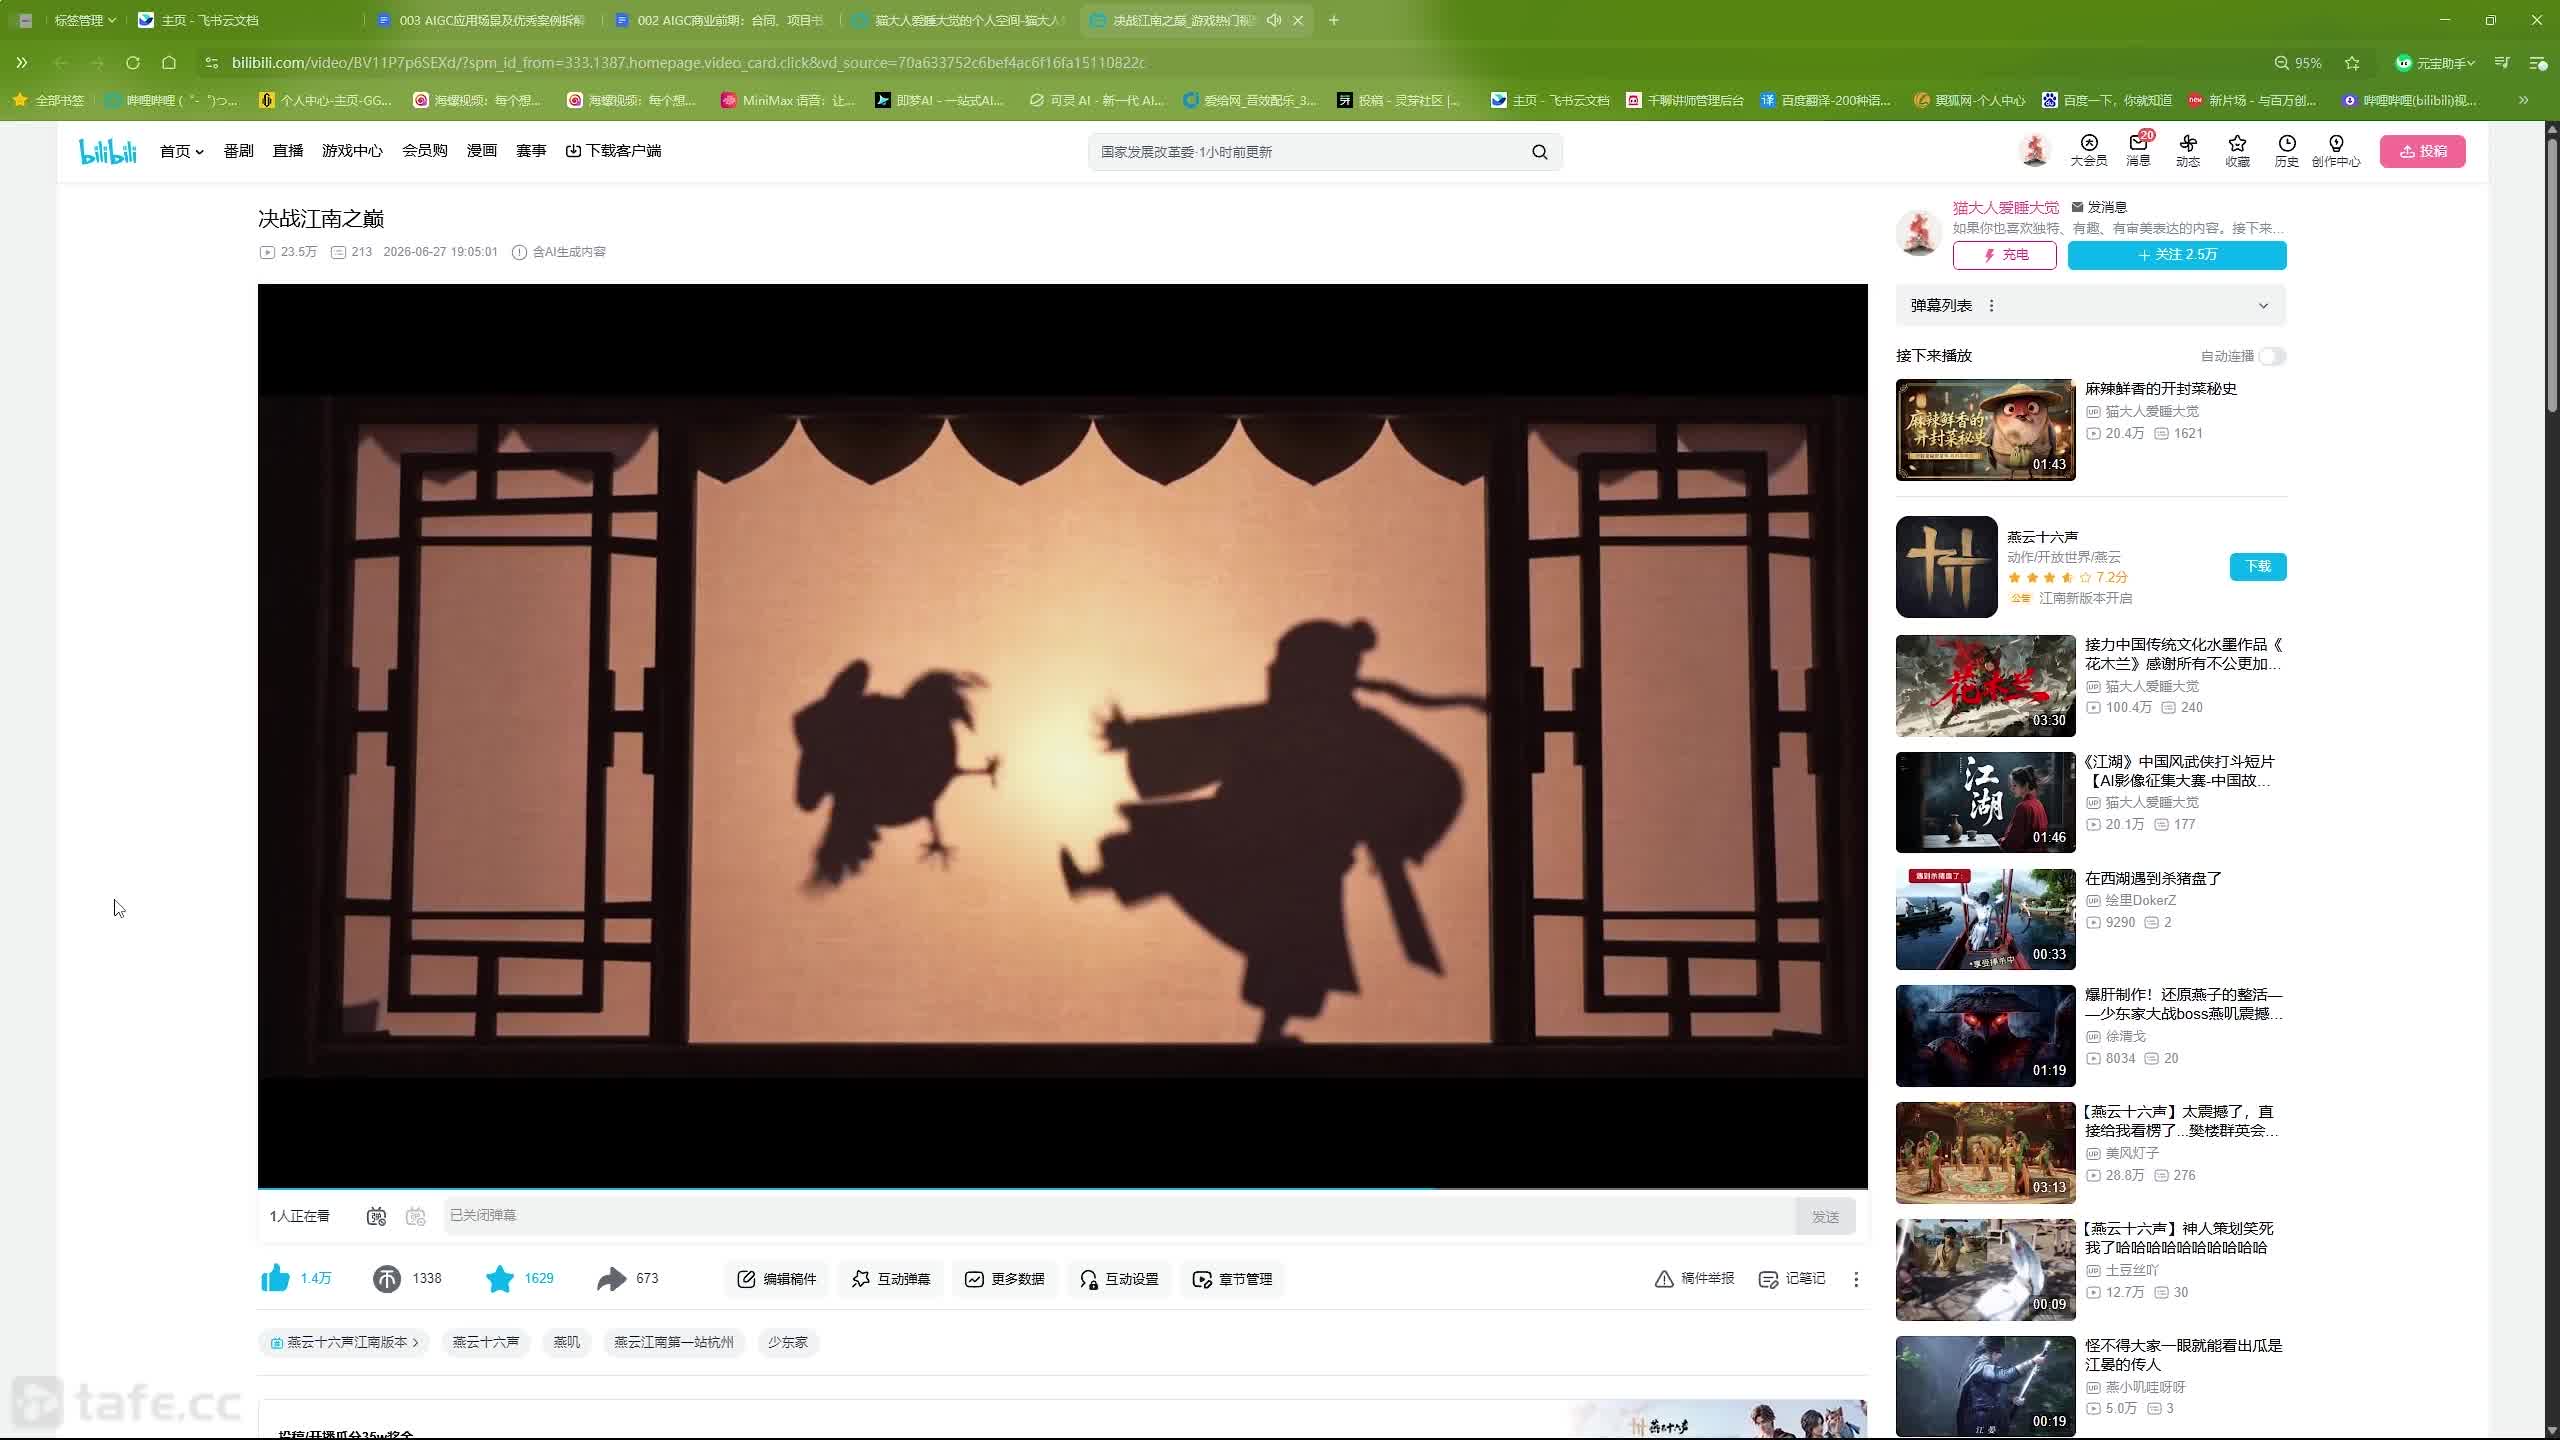Focus the bilibili search input field

(x=1308, y=152)
